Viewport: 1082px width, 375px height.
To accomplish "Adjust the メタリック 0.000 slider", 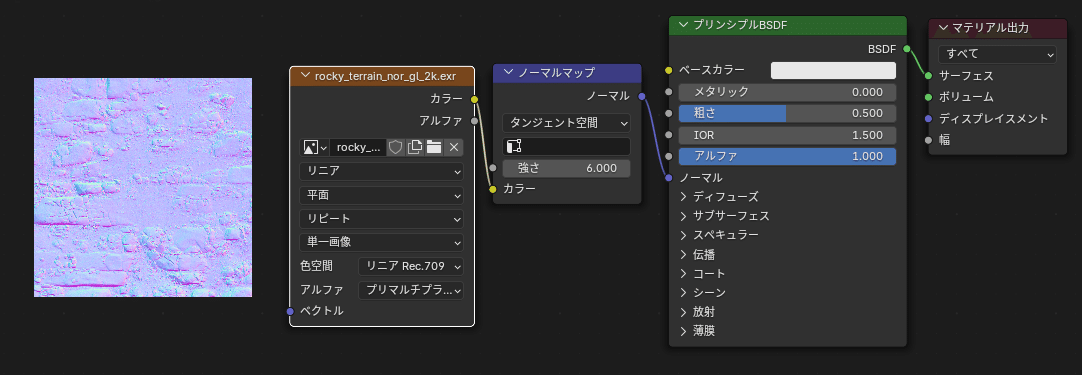I will pos(787,92).
